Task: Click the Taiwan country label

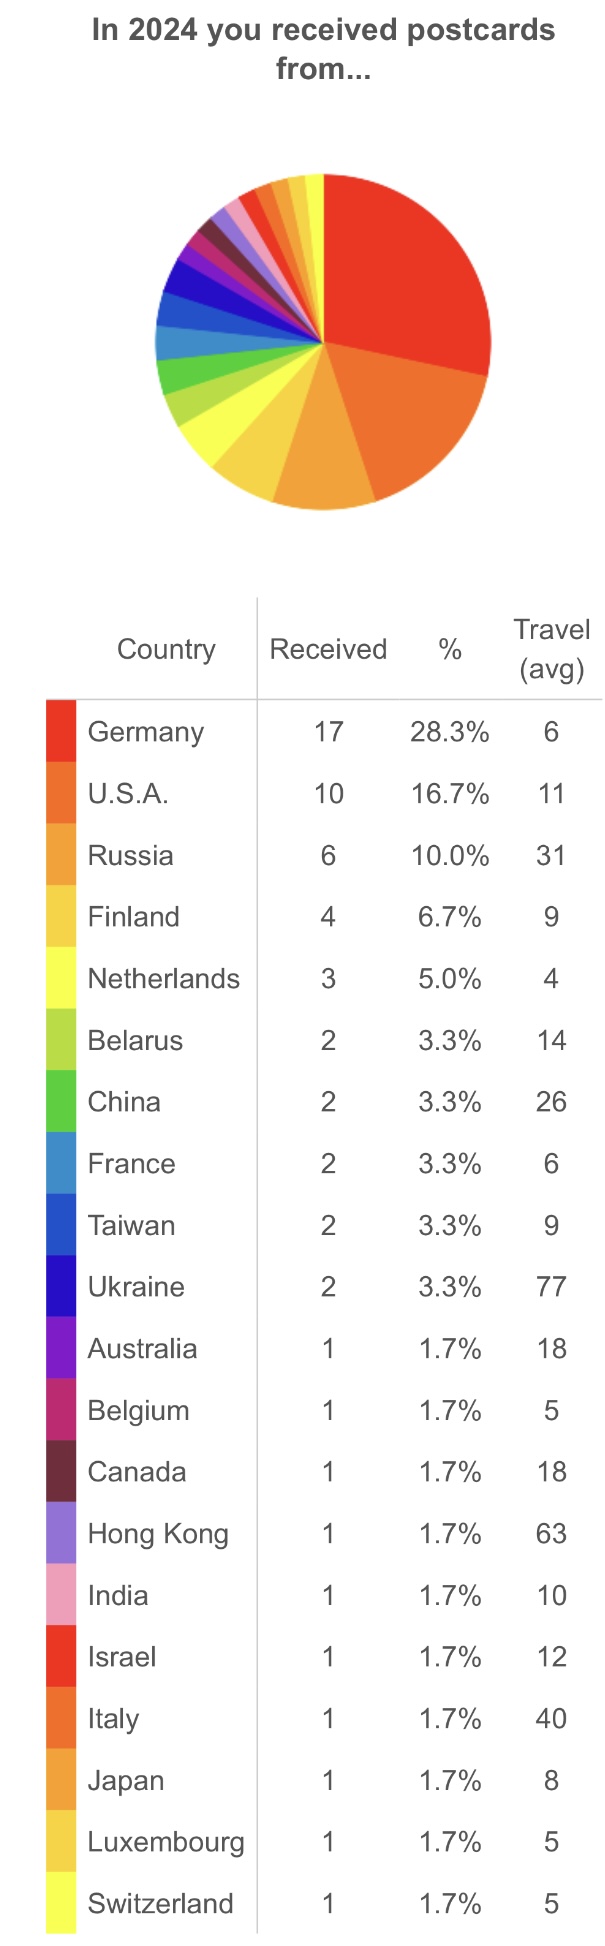Action: tap(131, 1225)
